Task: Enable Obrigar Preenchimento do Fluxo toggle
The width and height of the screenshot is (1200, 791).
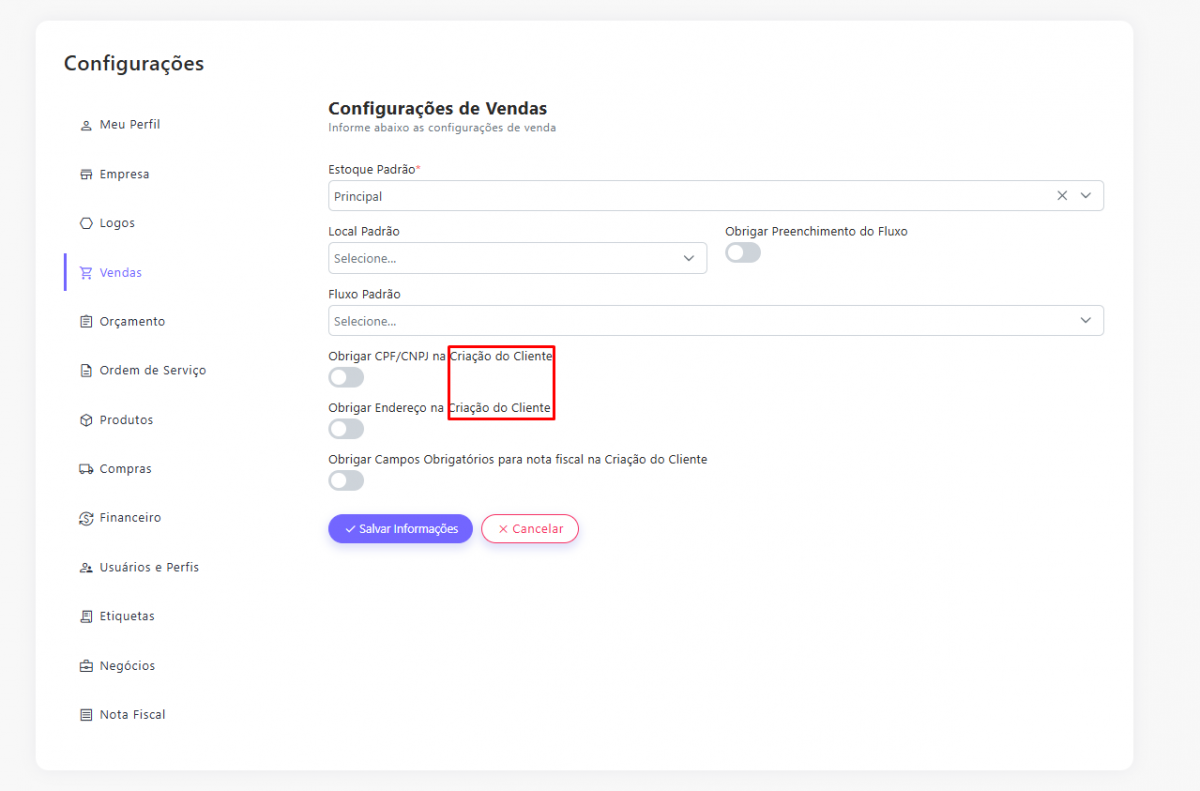Action: 743,253
